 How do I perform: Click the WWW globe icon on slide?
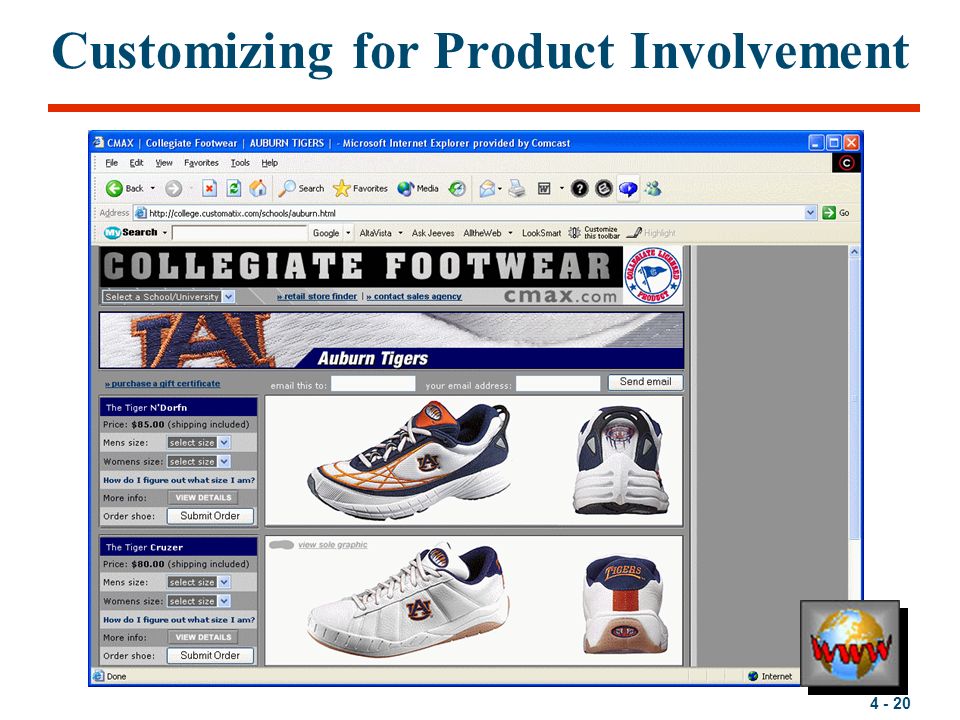tap(850, 643)
